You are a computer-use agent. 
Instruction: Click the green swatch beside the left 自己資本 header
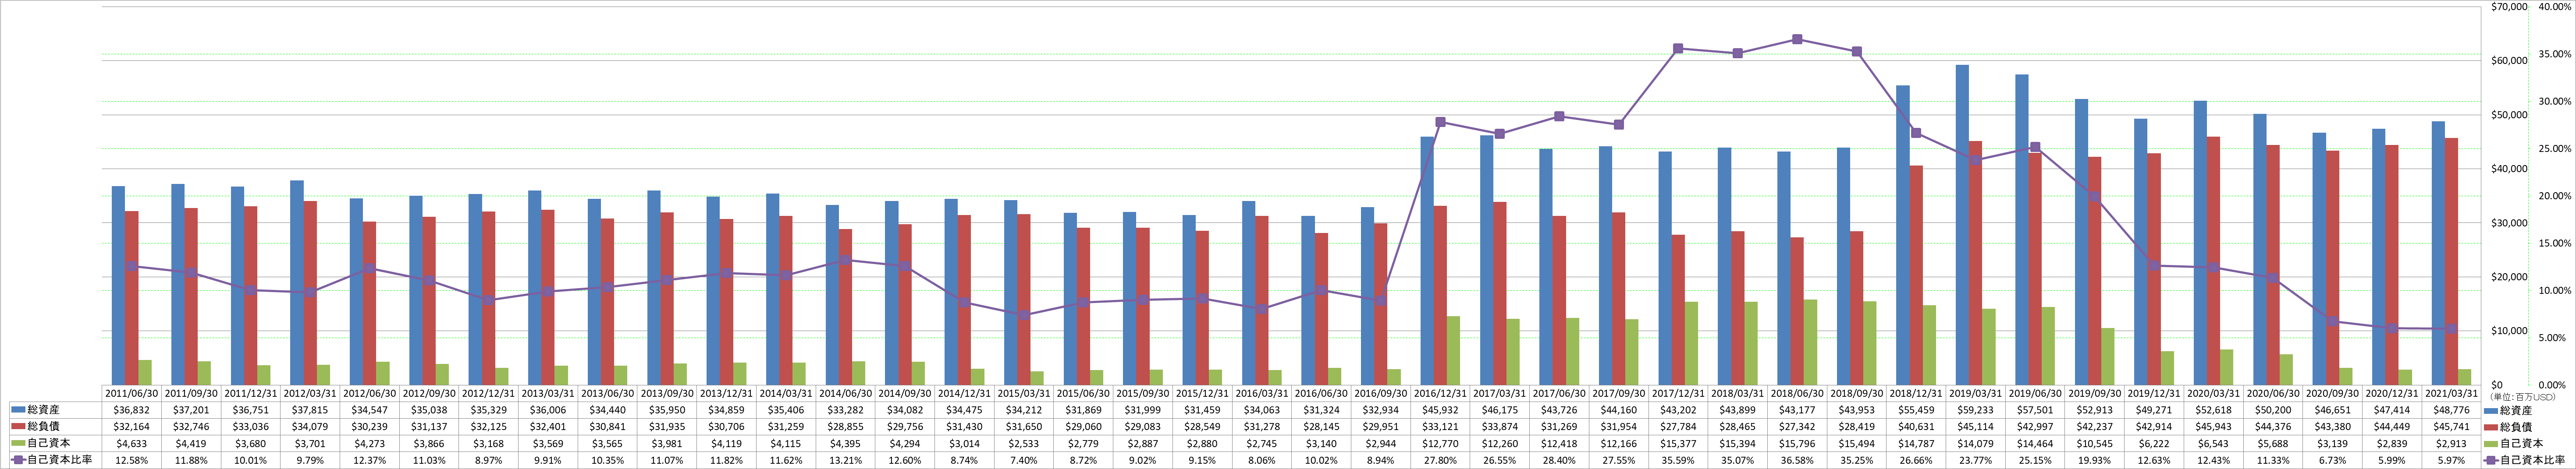(17, 443)
